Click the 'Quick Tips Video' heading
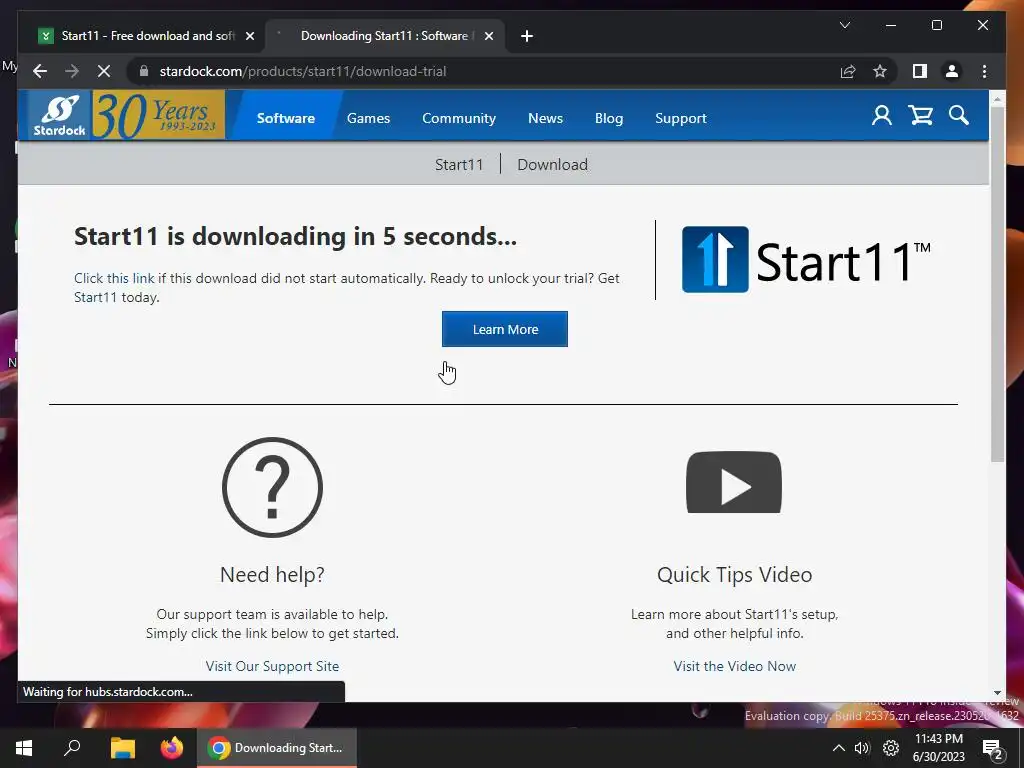Screen dimensions: 1024x768 [735, 575]
